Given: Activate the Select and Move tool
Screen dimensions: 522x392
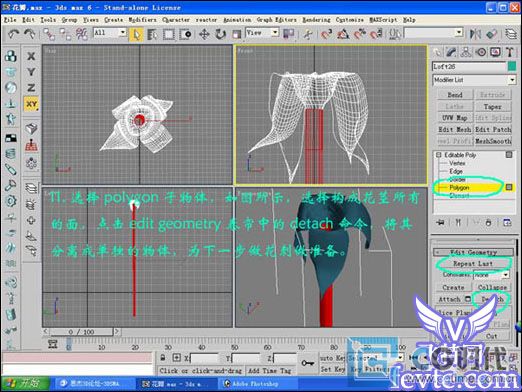Looking at the screenshot, I should [204, 34].
